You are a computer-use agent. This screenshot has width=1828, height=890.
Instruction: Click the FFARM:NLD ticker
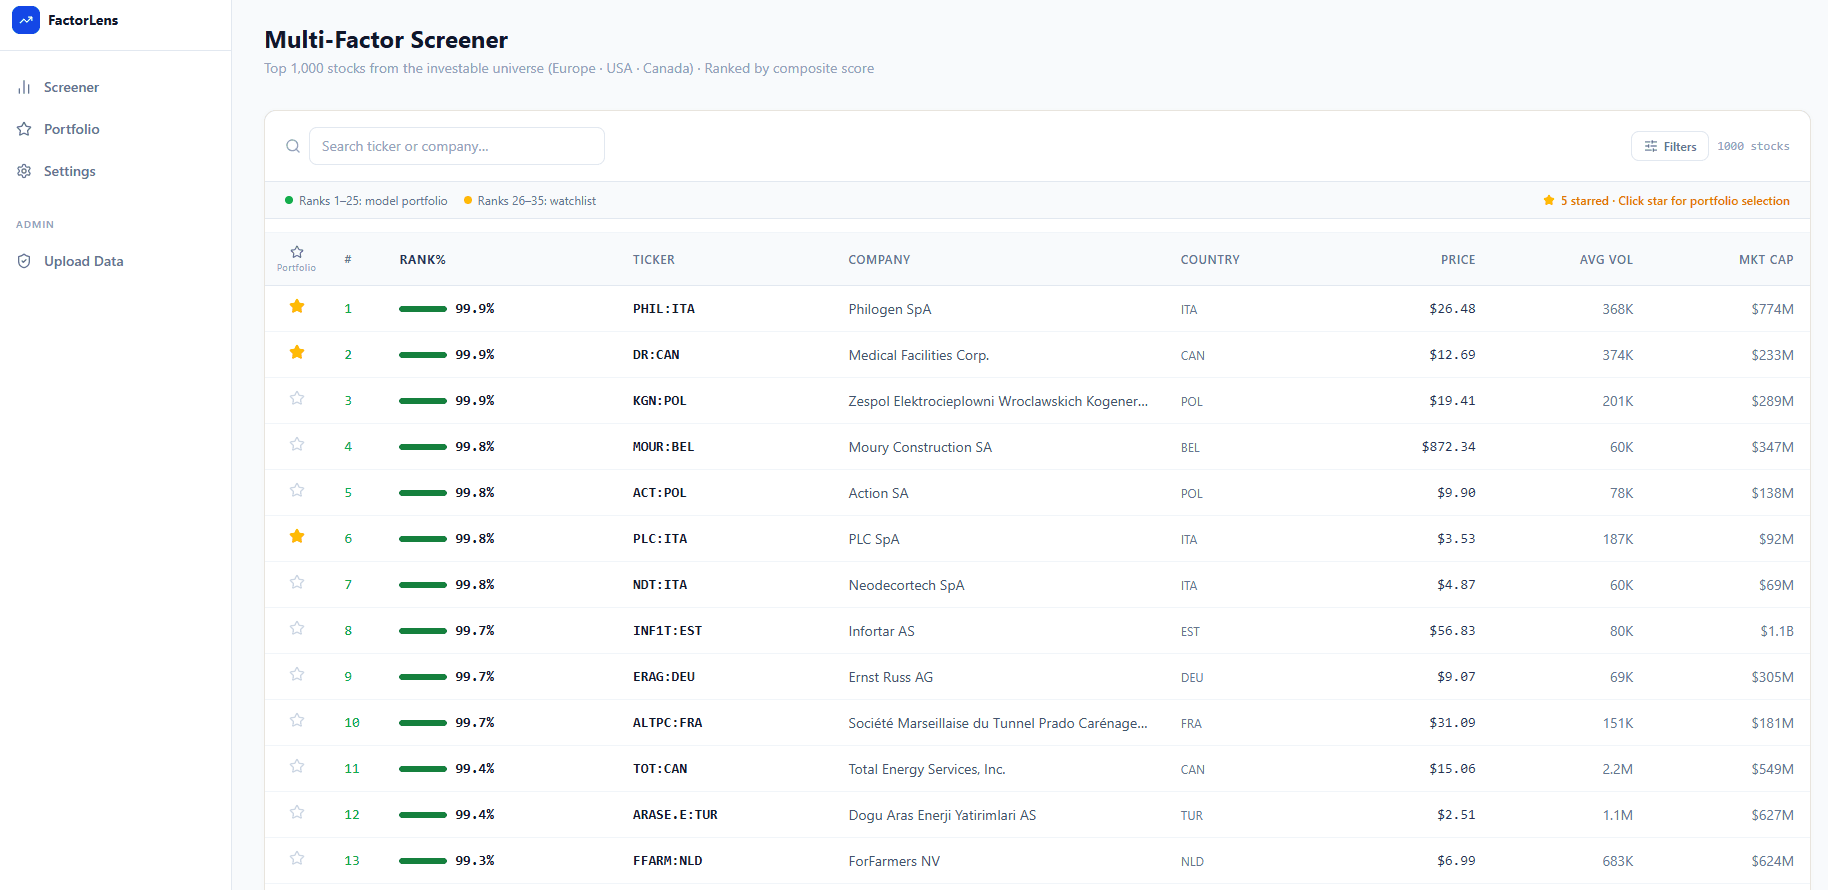[668, 861]
